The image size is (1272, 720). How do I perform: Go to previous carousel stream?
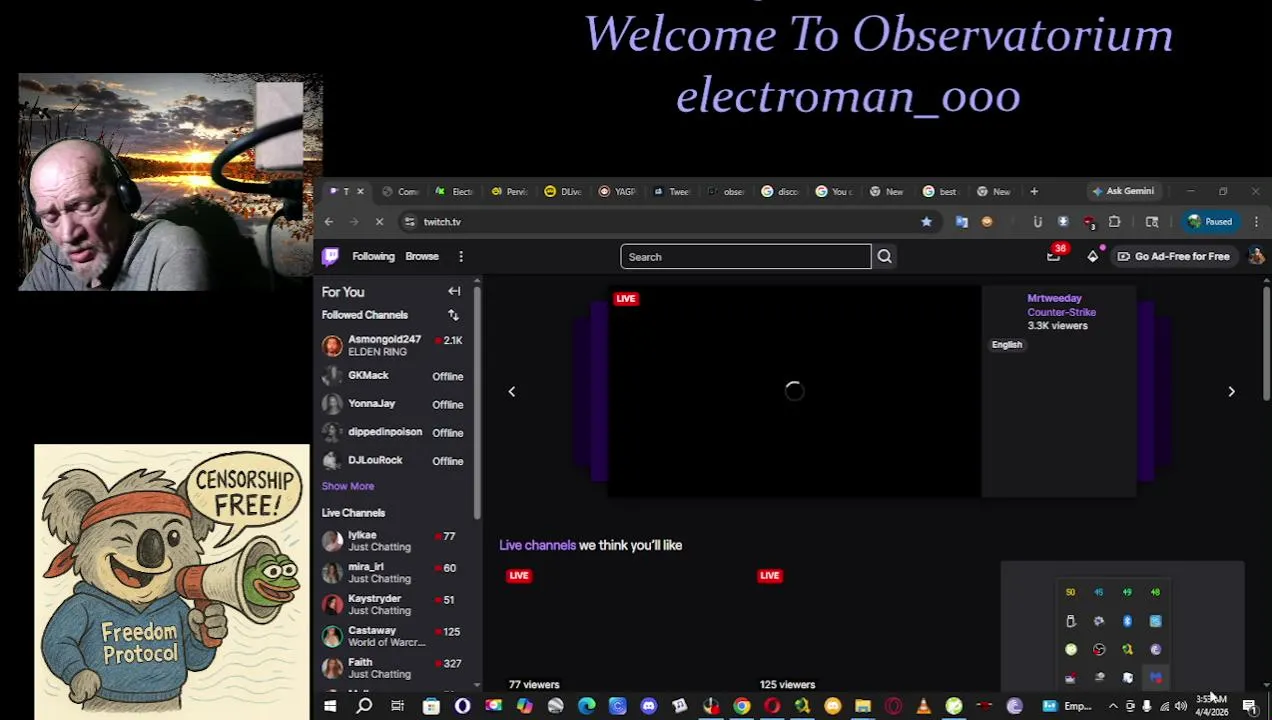click(x=511, y=392)
